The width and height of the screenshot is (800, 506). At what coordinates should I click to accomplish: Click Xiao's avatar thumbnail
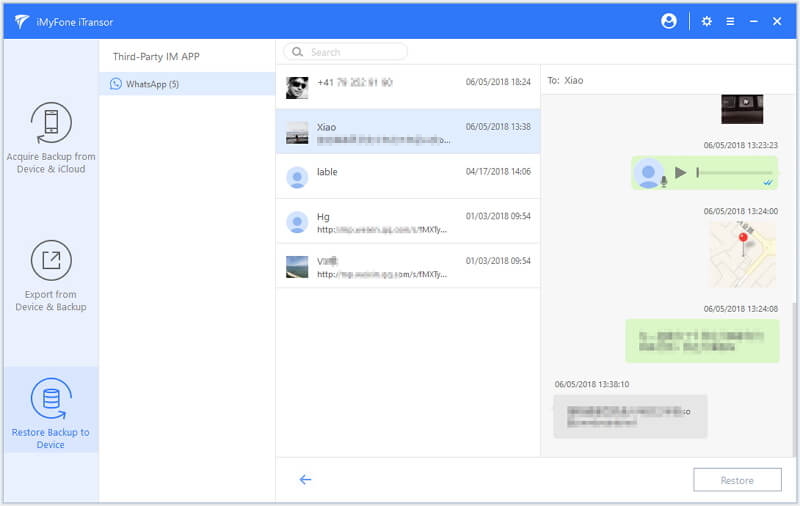coord(297,133)
